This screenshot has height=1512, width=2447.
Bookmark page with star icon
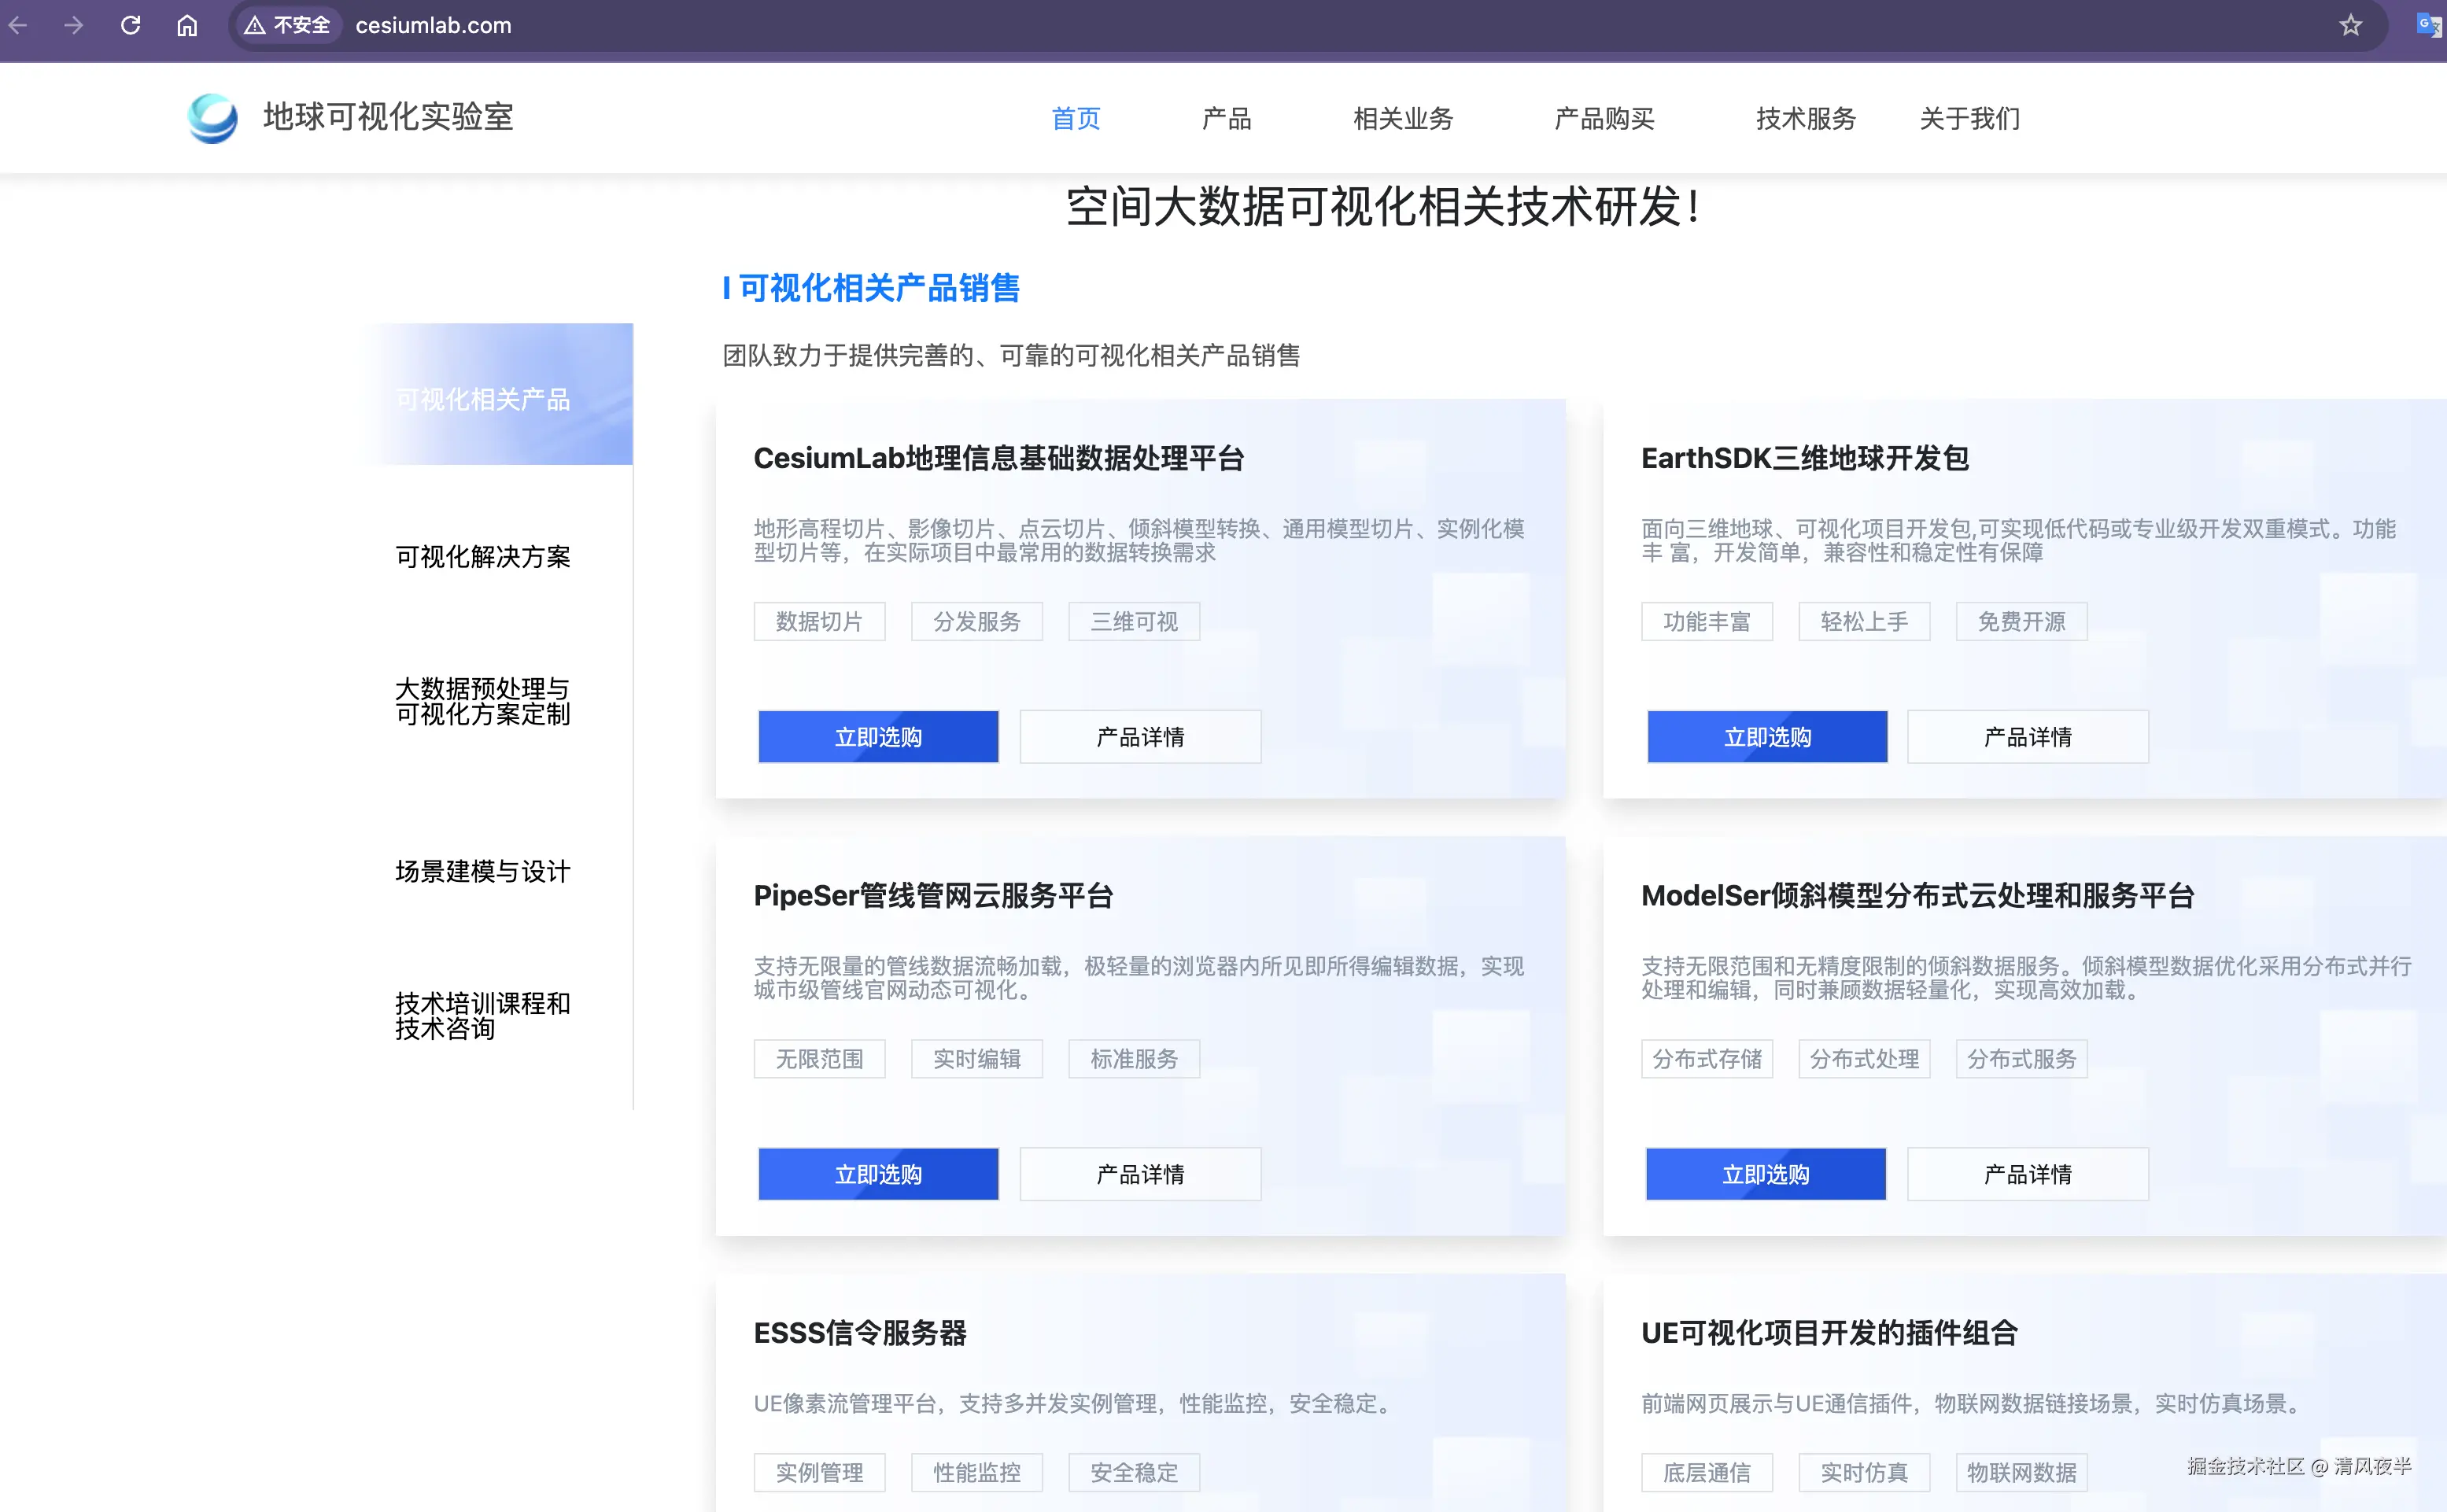point(2350,25)
